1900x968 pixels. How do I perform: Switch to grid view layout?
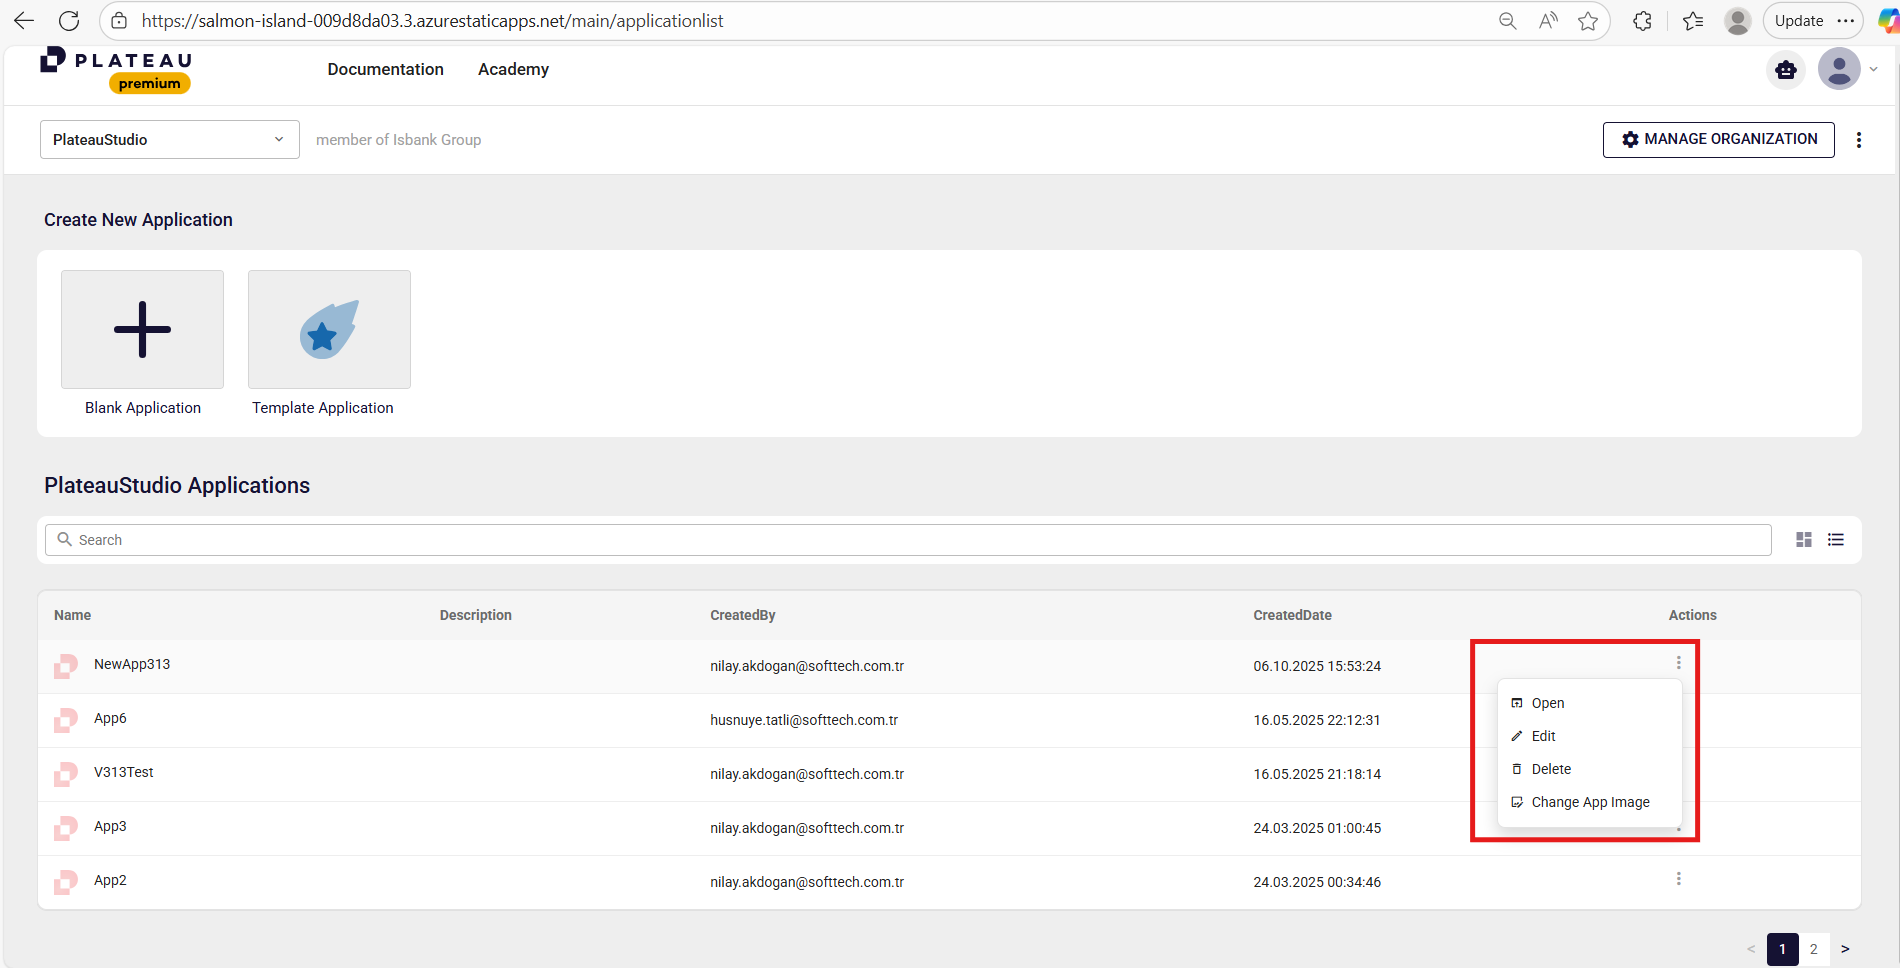[1804, 540]
